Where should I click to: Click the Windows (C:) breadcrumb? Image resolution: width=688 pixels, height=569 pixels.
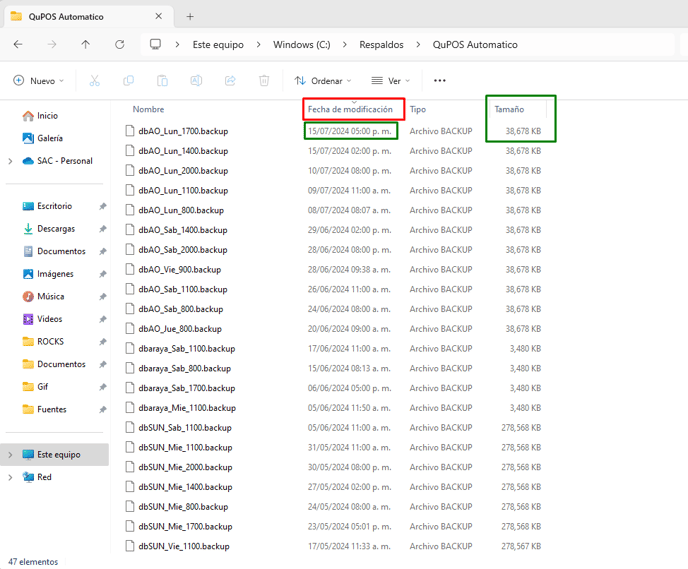301,45
